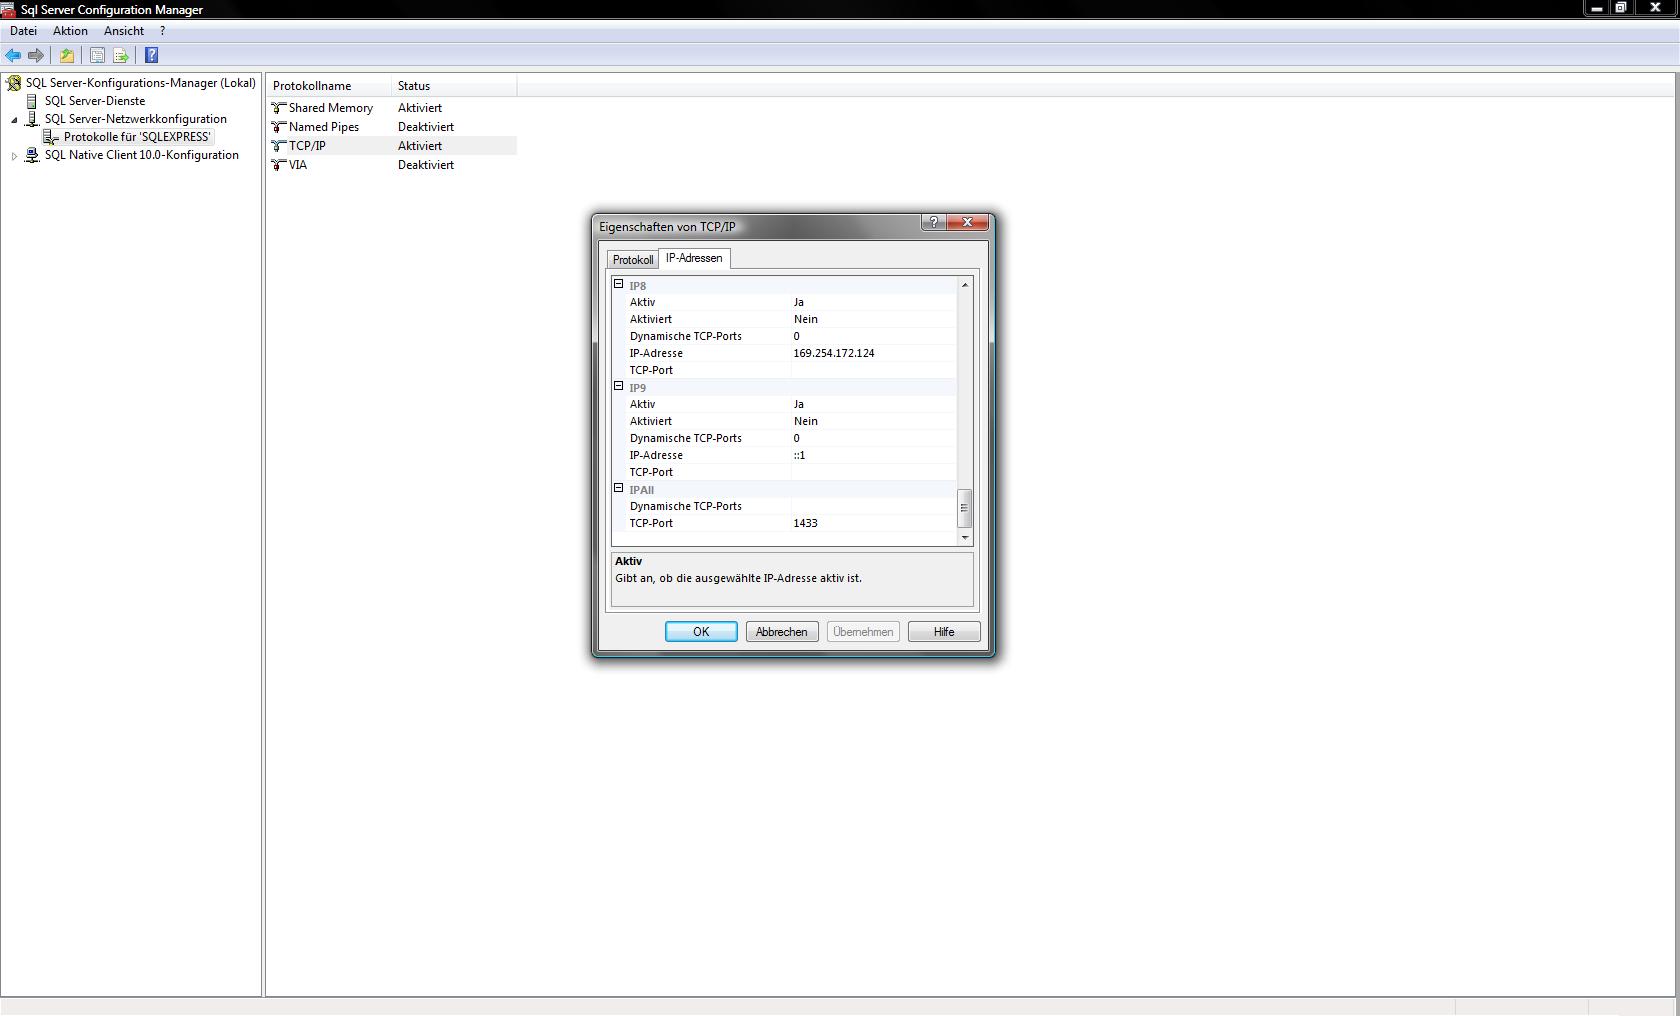Click the Abbrechen button

coord(782,632)
